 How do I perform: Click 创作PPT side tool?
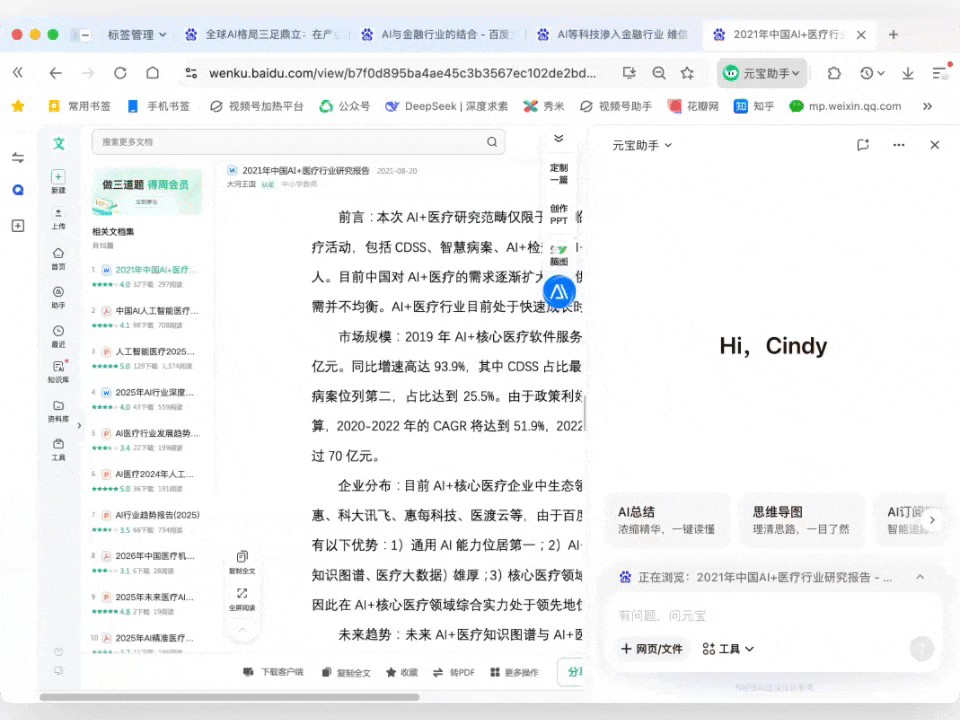point(558,214)
